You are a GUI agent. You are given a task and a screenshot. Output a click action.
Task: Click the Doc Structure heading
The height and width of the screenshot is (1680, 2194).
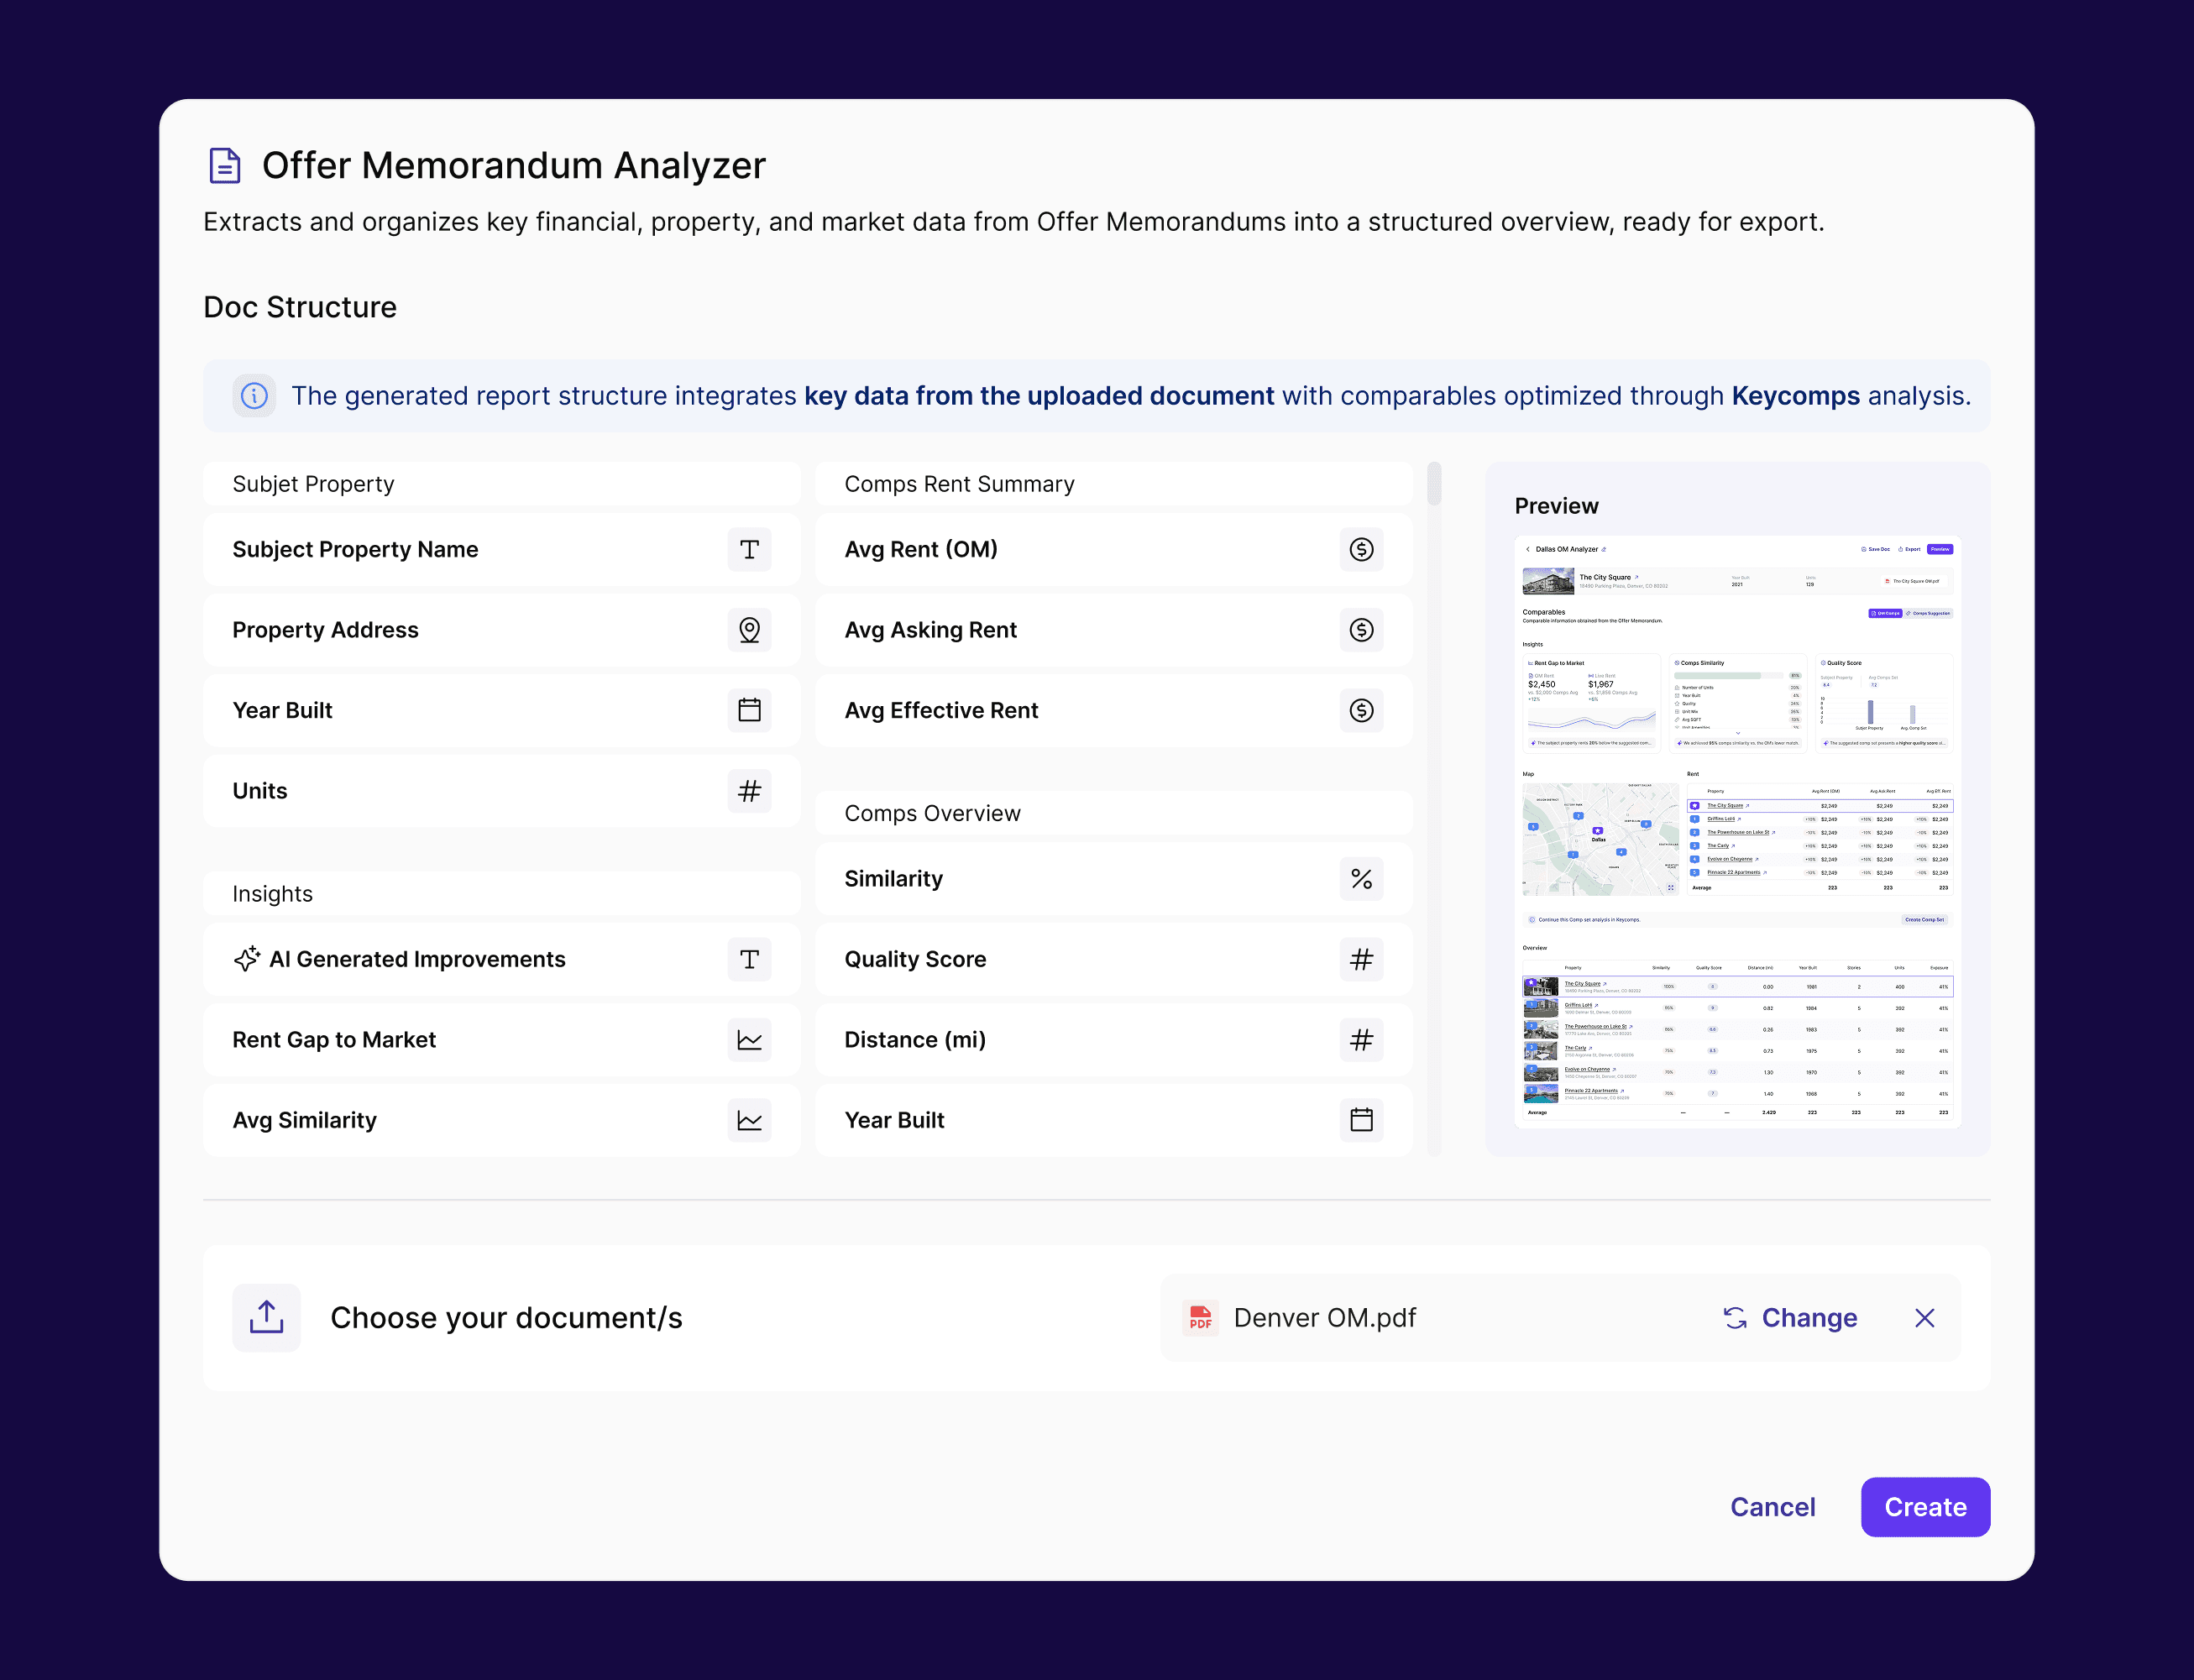pyautogui.click(x=300, y=307)
